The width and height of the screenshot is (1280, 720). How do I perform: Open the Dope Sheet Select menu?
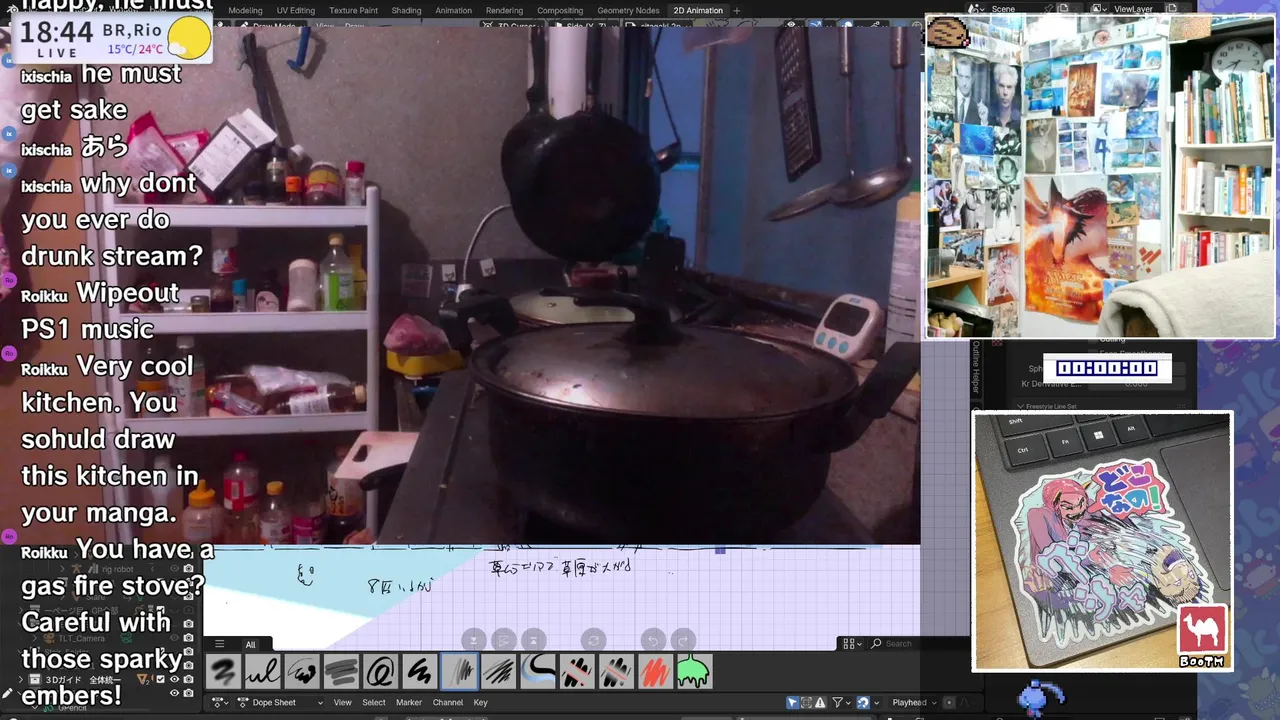(x=374, y=702)
